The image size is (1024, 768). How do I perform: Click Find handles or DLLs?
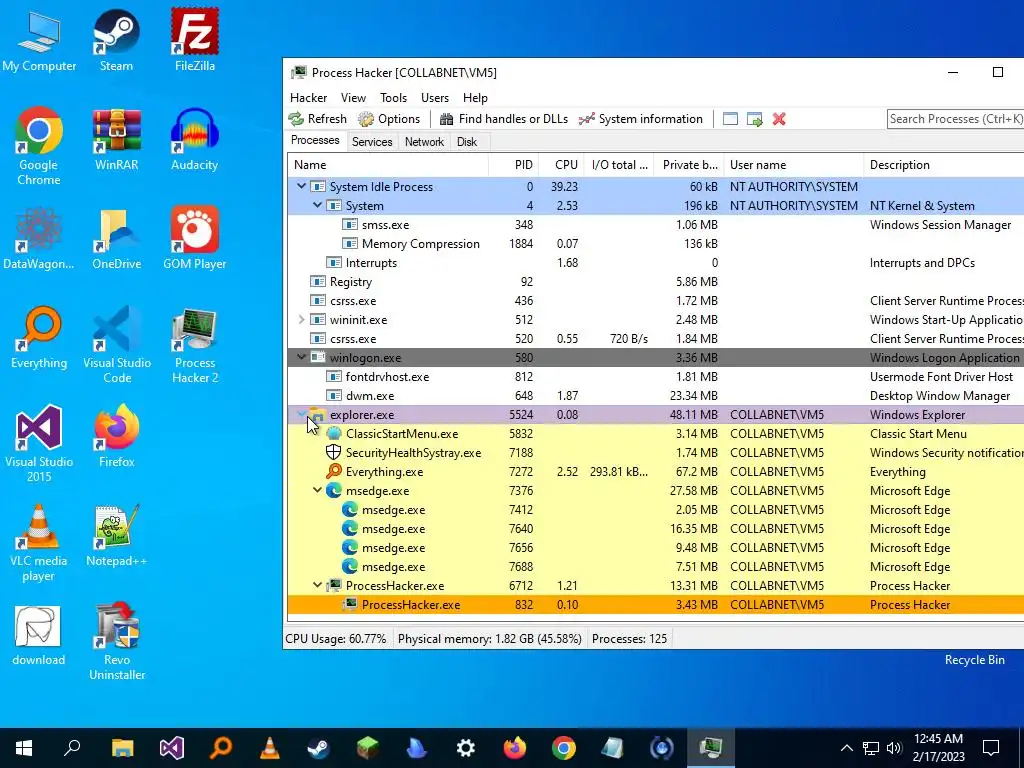[504, 119]
